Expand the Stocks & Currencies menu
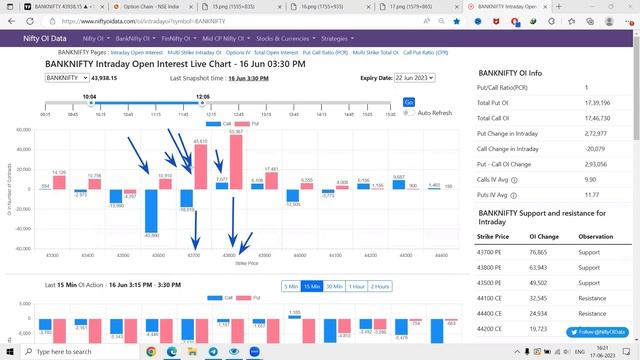Image resolution: width=640 pixels, height=360 pixels. click(x=286, y=38)
